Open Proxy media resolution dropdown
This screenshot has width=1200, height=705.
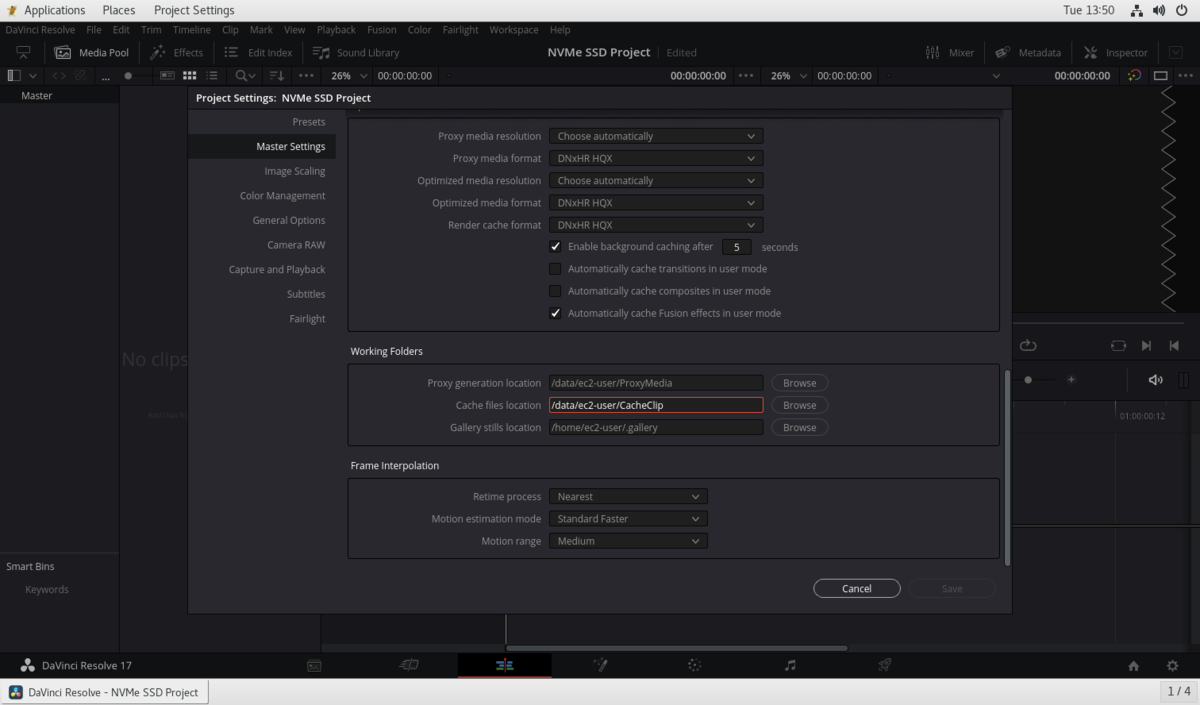(x=655, y=136)
